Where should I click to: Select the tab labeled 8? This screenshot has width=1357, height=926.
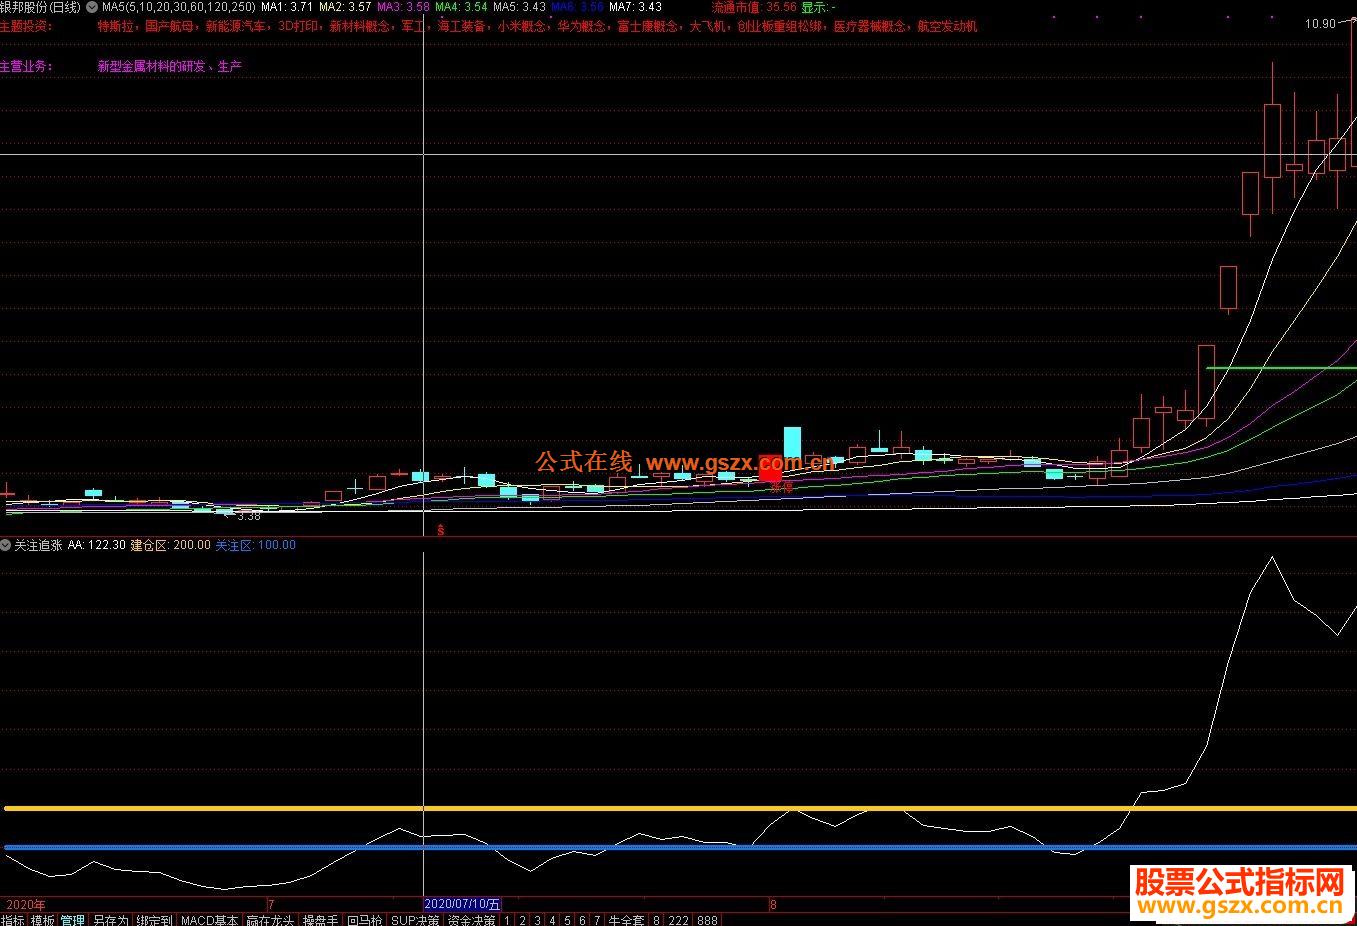point(657,920)
